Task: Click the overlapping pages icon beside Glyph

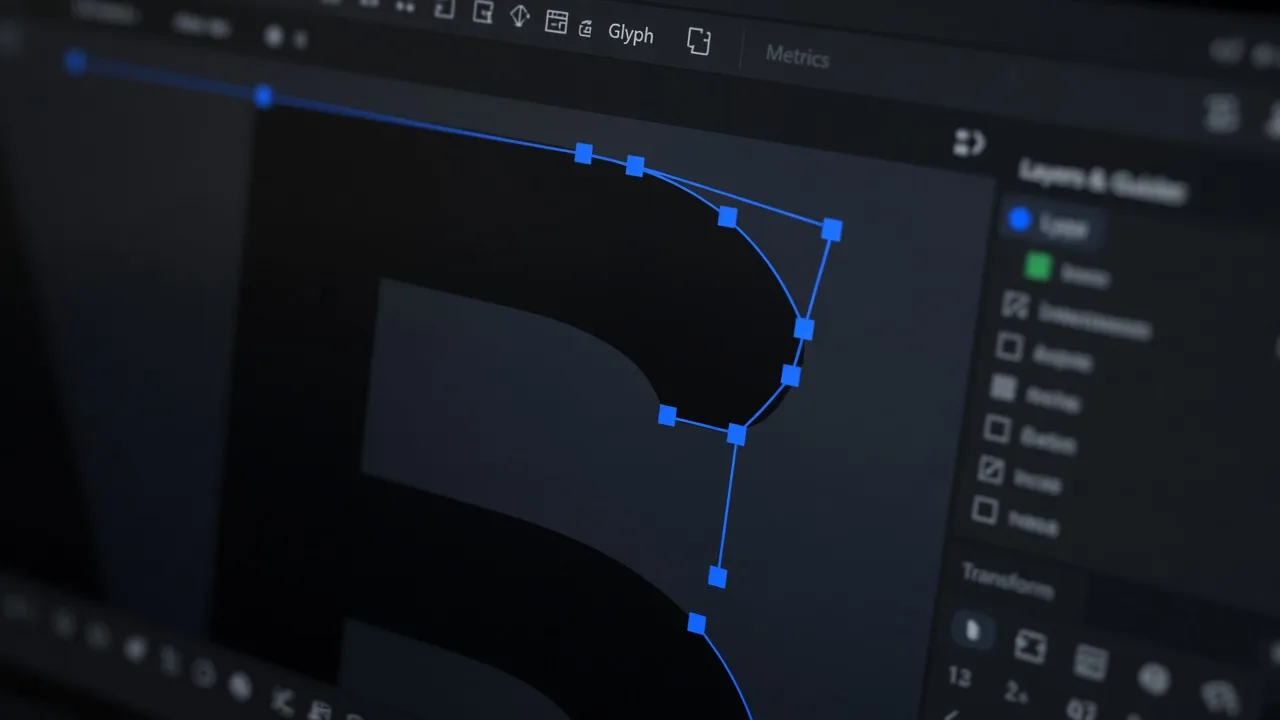Action: 699,41
